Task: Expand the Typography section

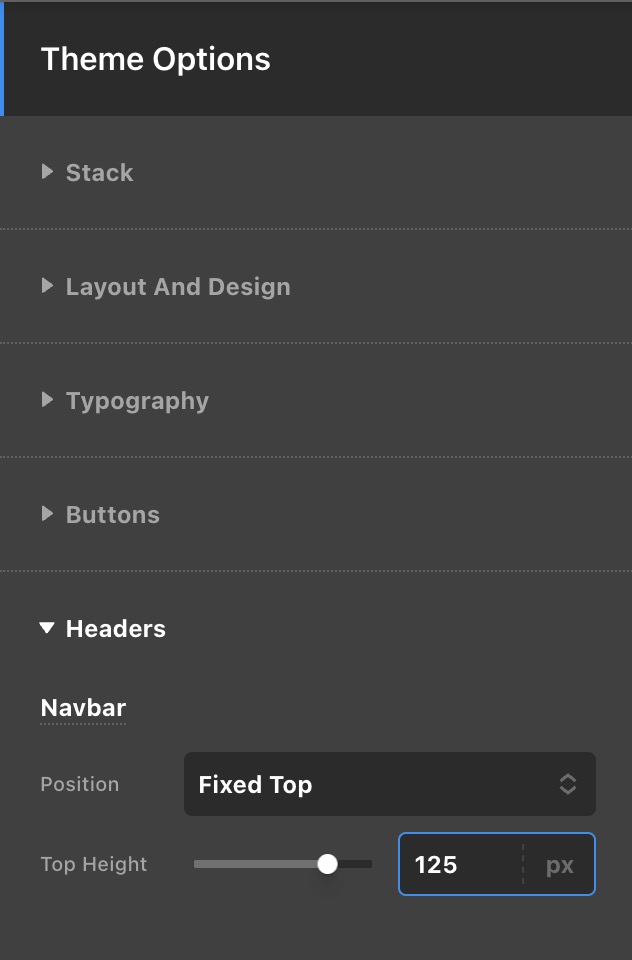Action: (x=137, y=401)
